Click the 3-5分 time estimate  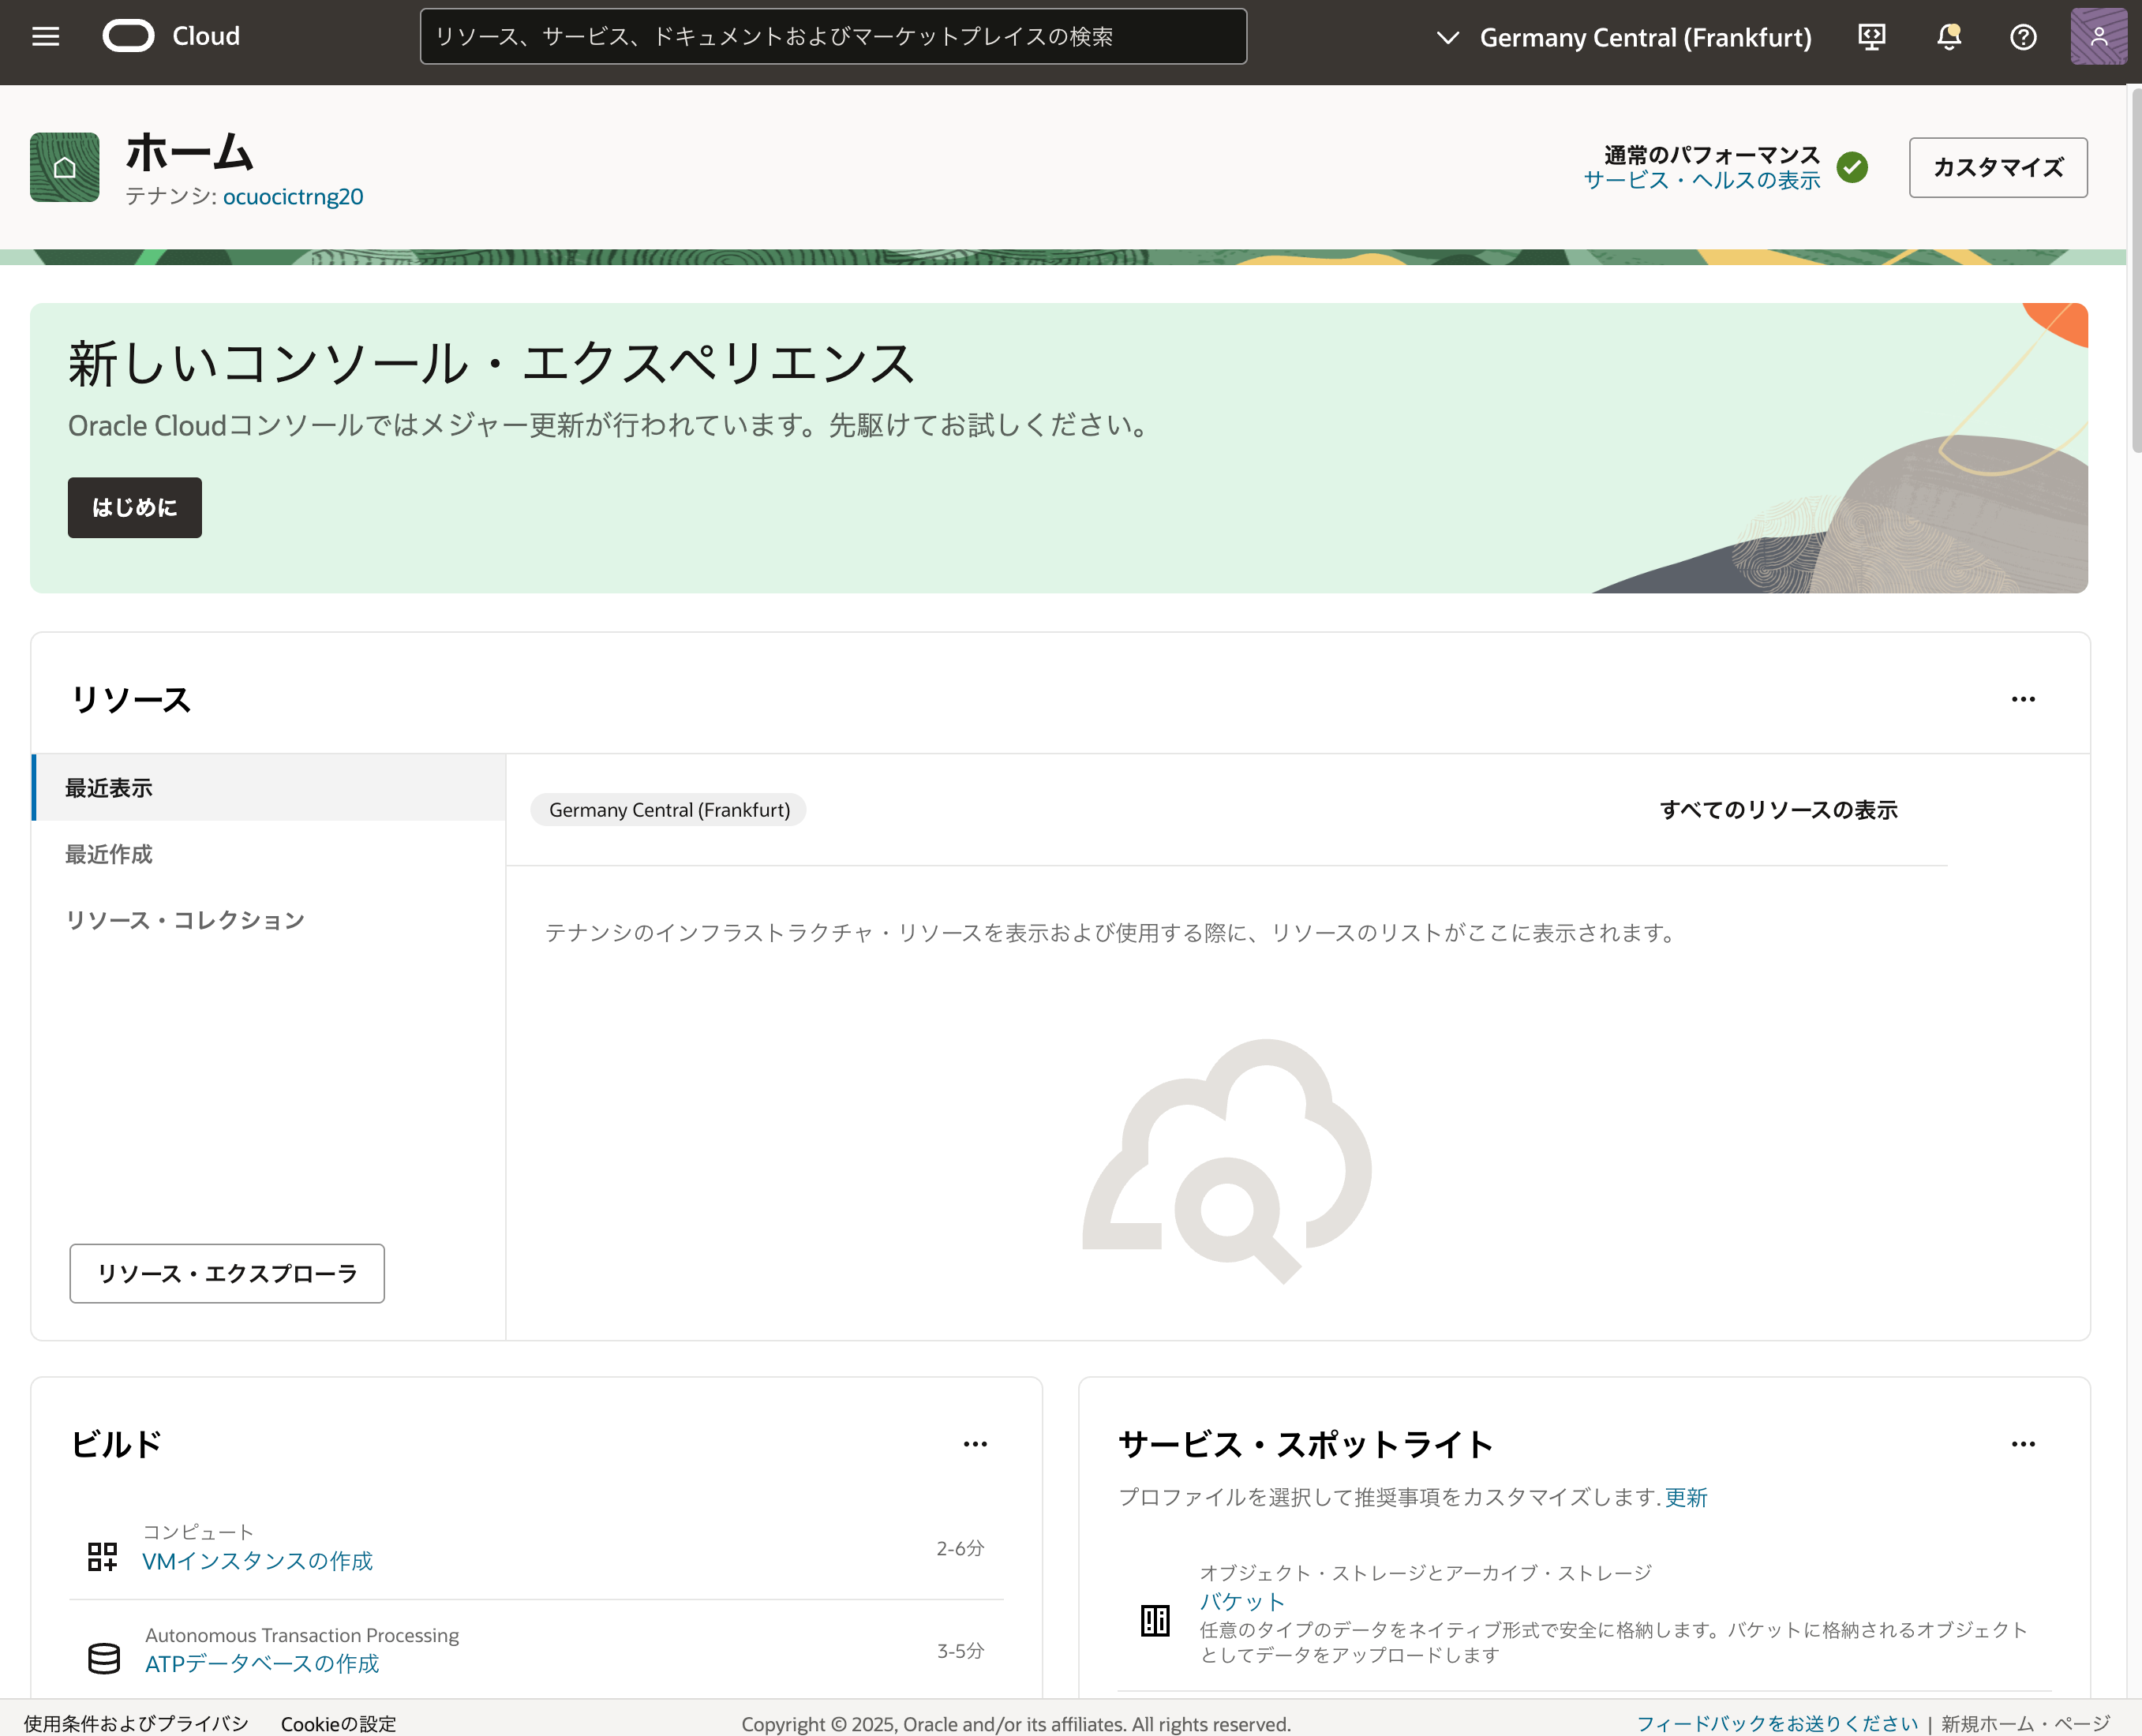click(960, 1650)
